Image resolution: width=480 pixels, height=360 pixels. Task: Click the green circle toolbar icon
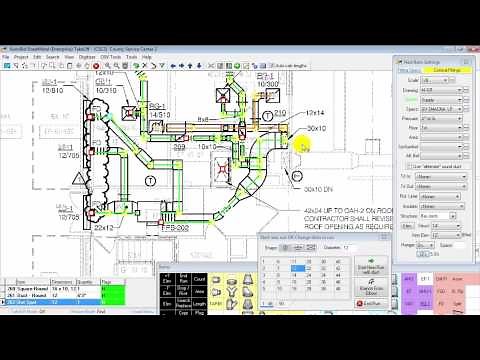click(237, 66)
